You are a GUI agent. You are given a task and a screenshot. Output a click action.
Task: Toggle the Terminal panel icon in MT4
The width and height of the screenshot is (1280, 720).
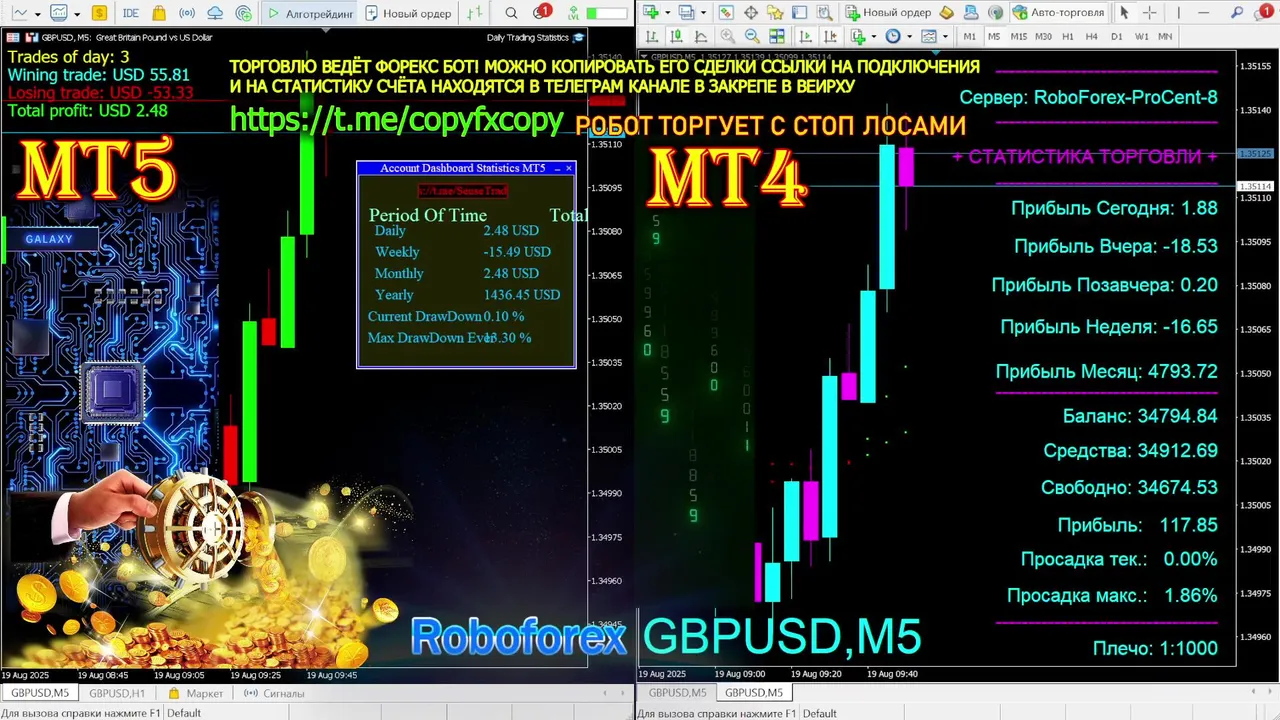click(799, 12)
